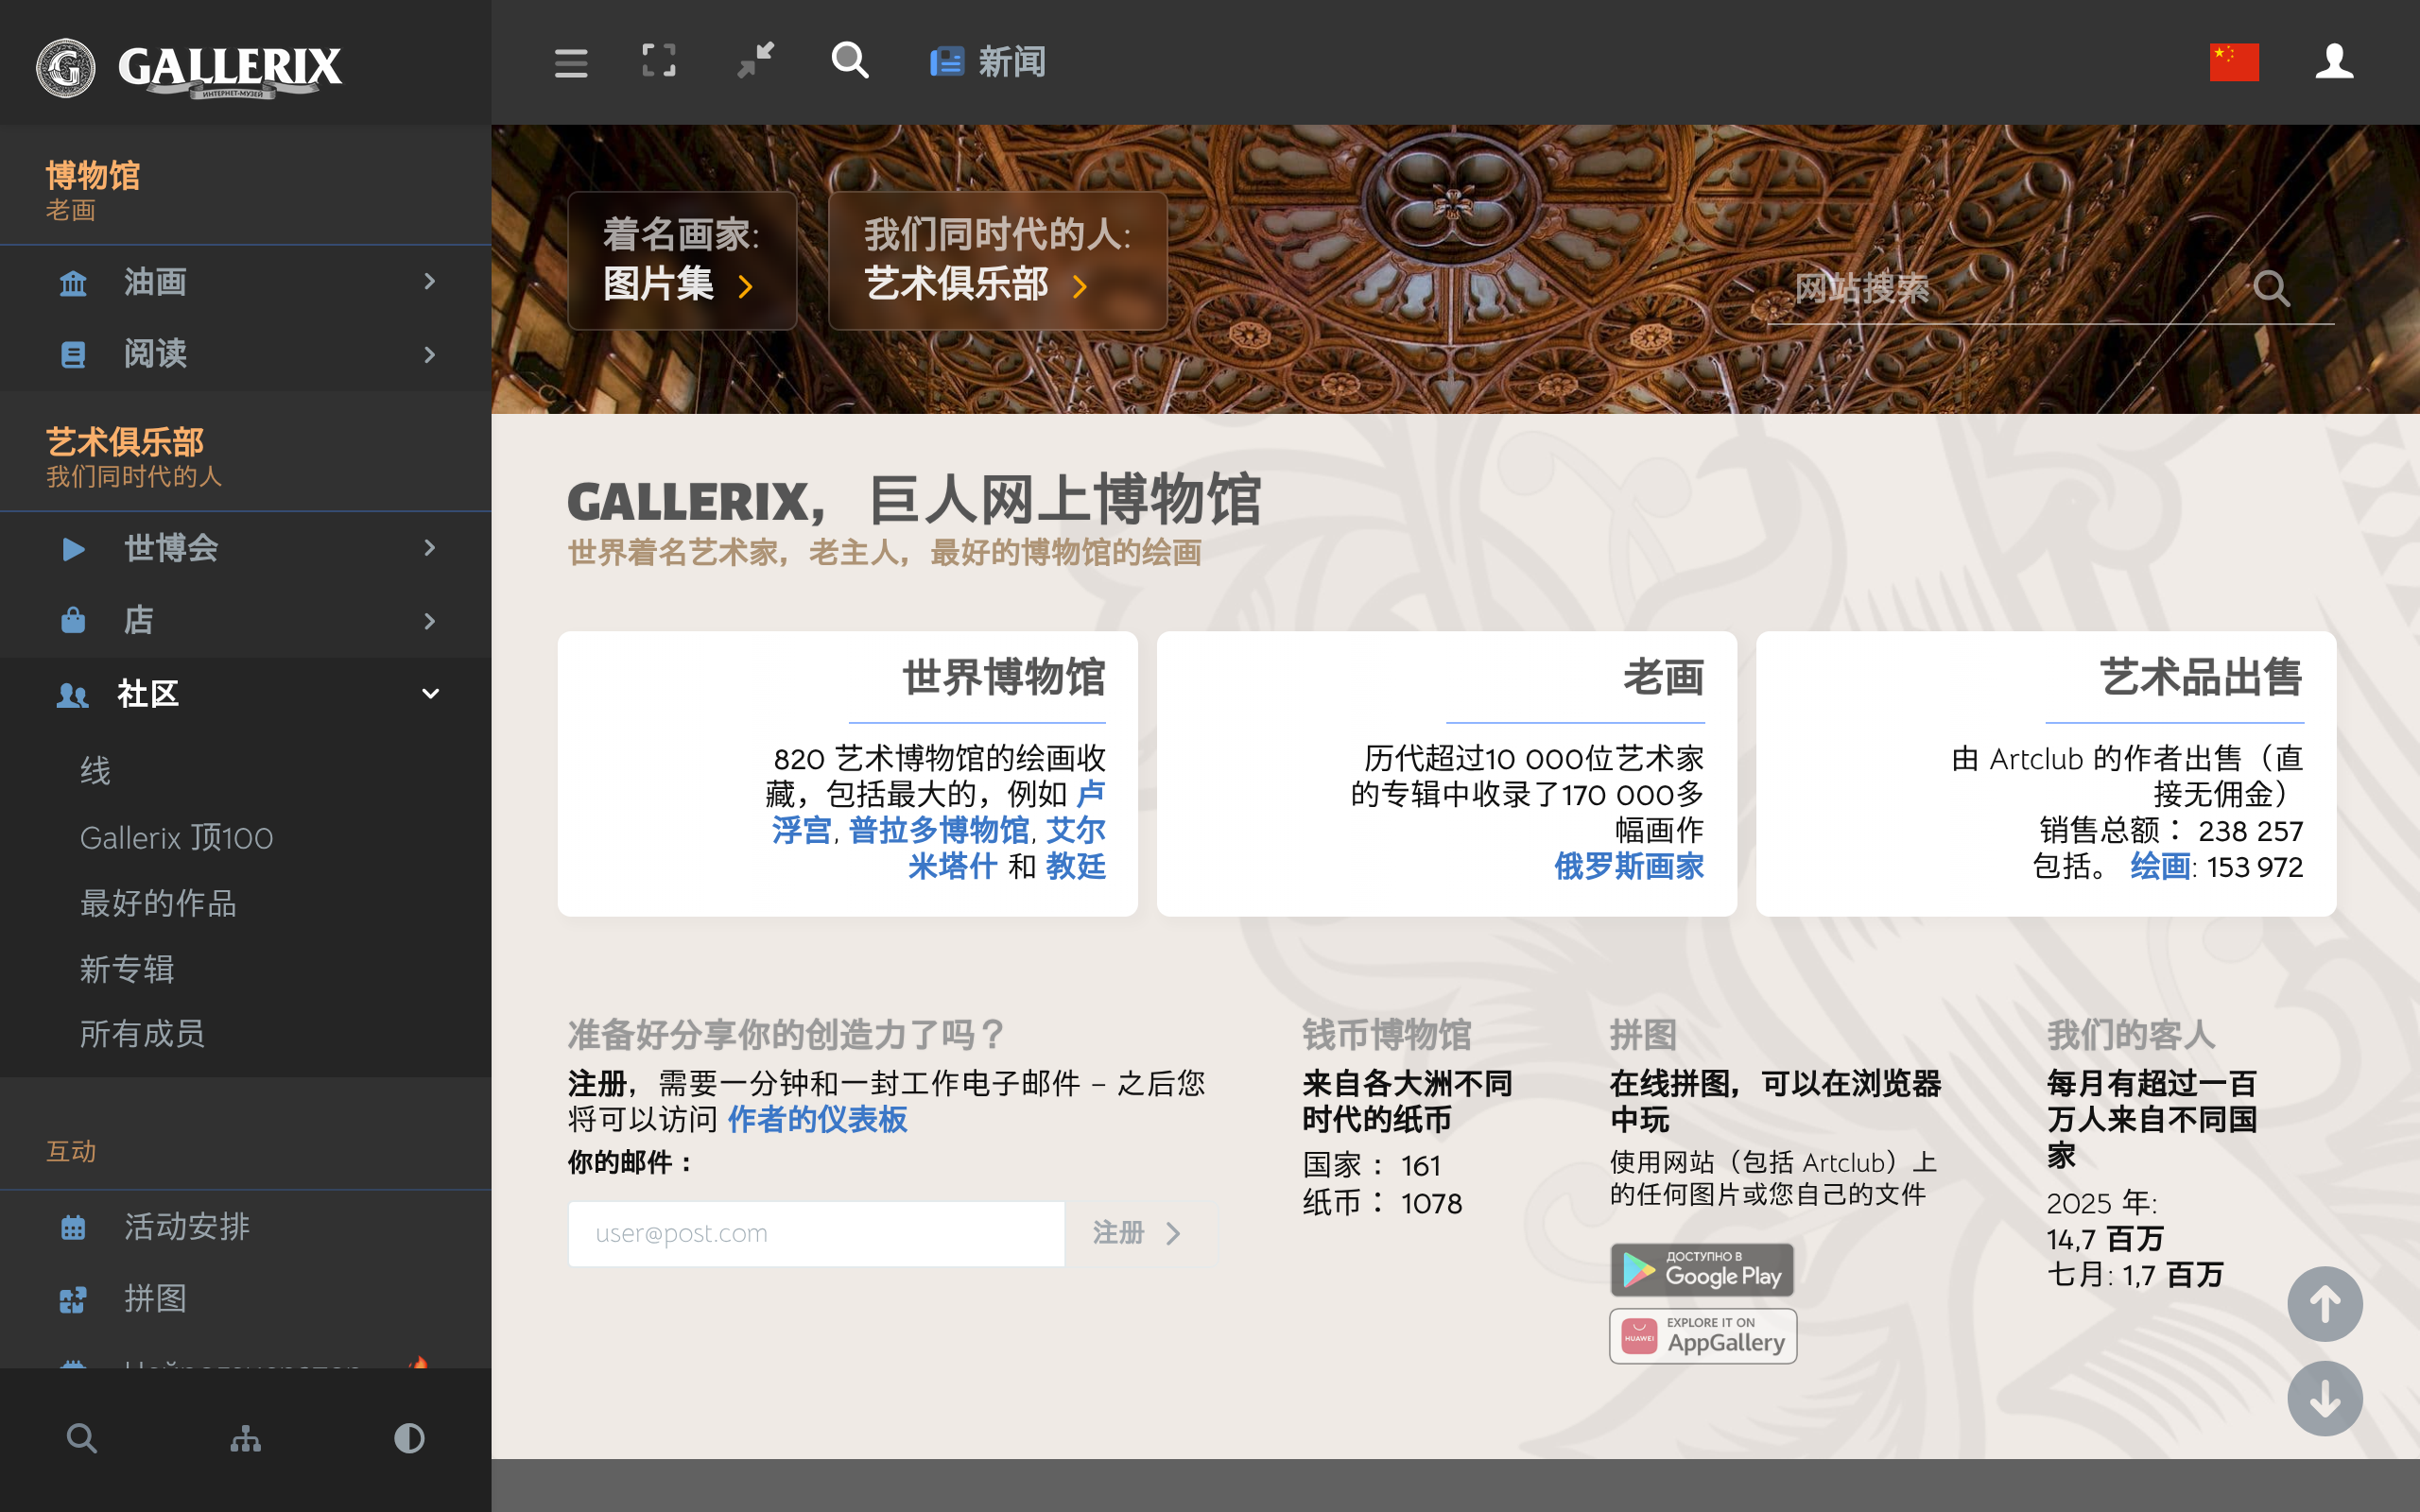Image resolution: width=2420 pixels, height=1512 pixels.
Task: Open the 新闻 news link
Action: click(x=987, y=62)
